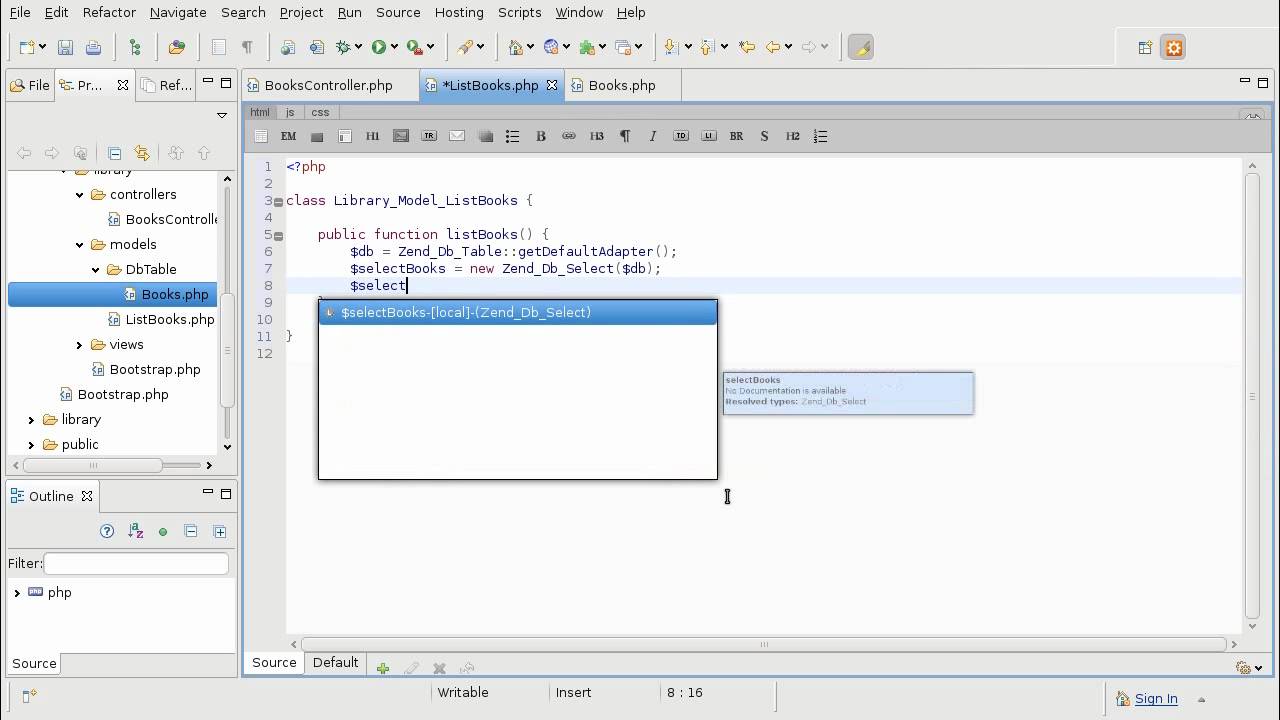The width and height of the screenshot is (1280, 720).
Task: Switch to BooksController.php editor tab
Action: [329, 85]
